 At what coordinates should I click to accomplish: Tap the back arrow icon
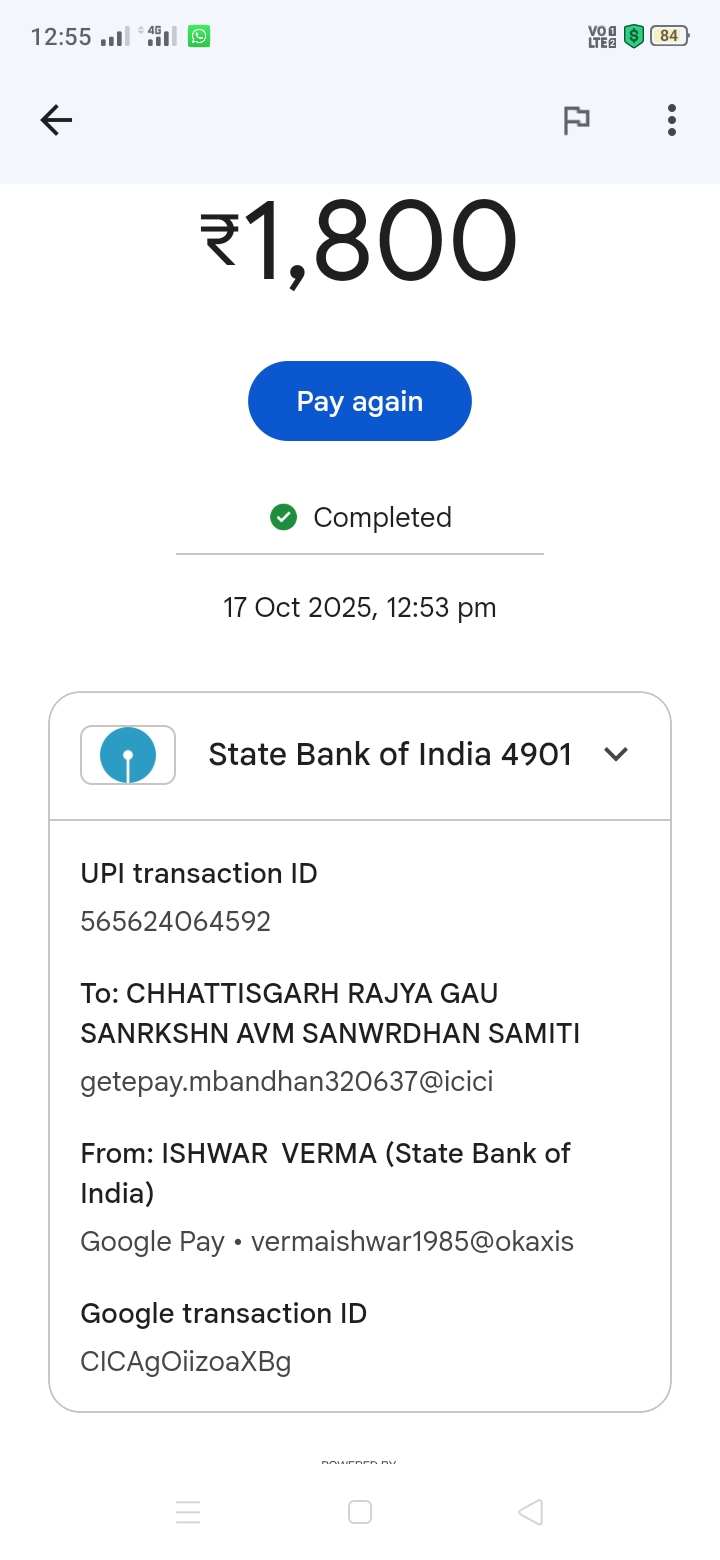click(x=56, y=121)
